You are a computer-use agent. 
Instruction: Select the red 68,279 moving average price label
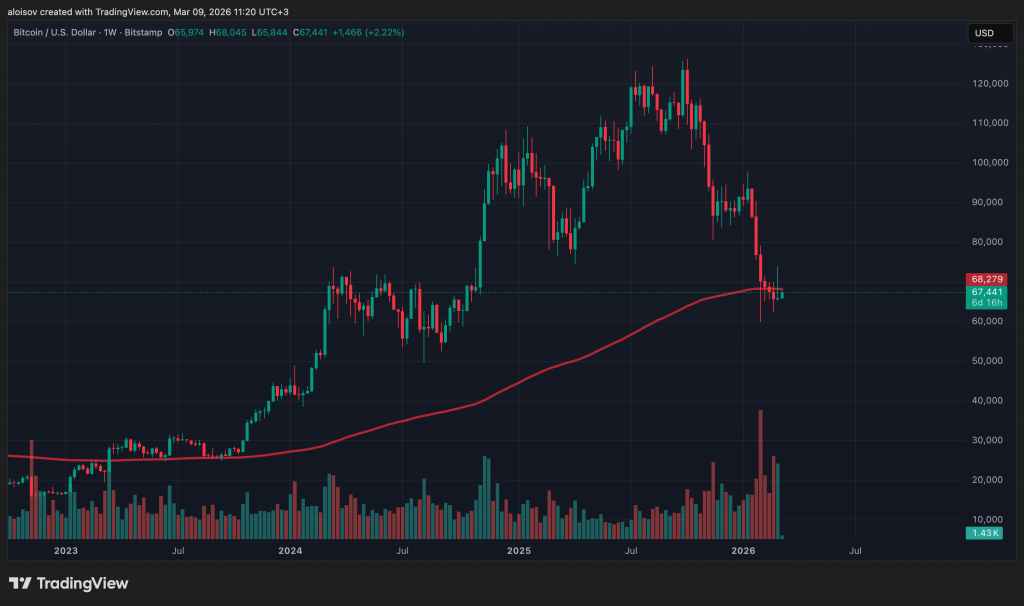[x=986, y=278]
